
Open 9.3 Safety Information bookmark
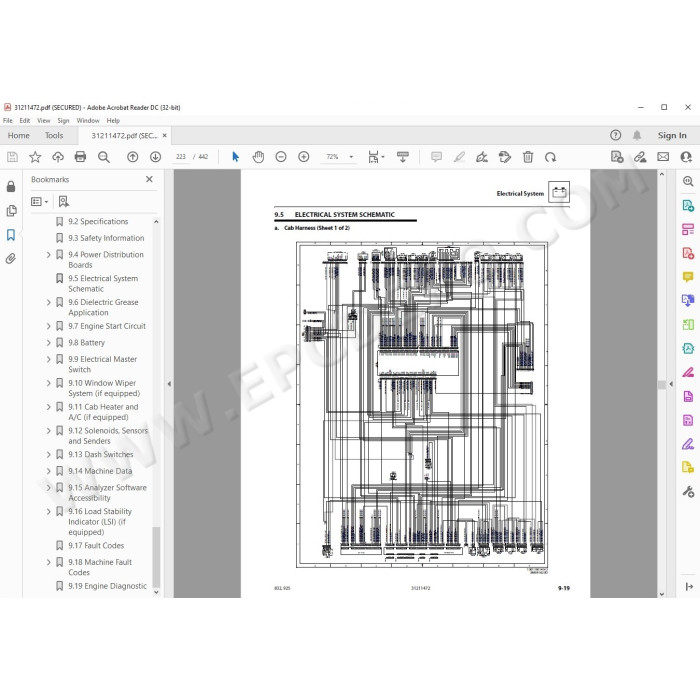(x=106, y=238)
